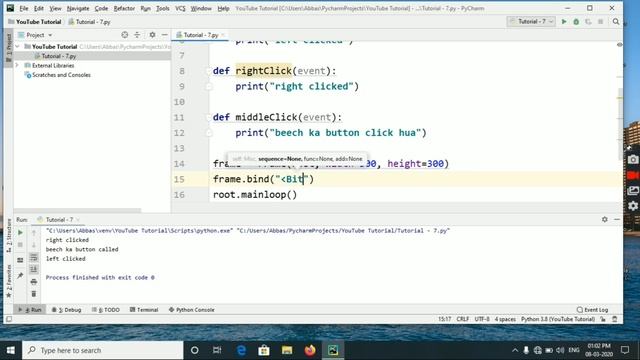Clear the Run console with trash icon

[x=34, y=294]
